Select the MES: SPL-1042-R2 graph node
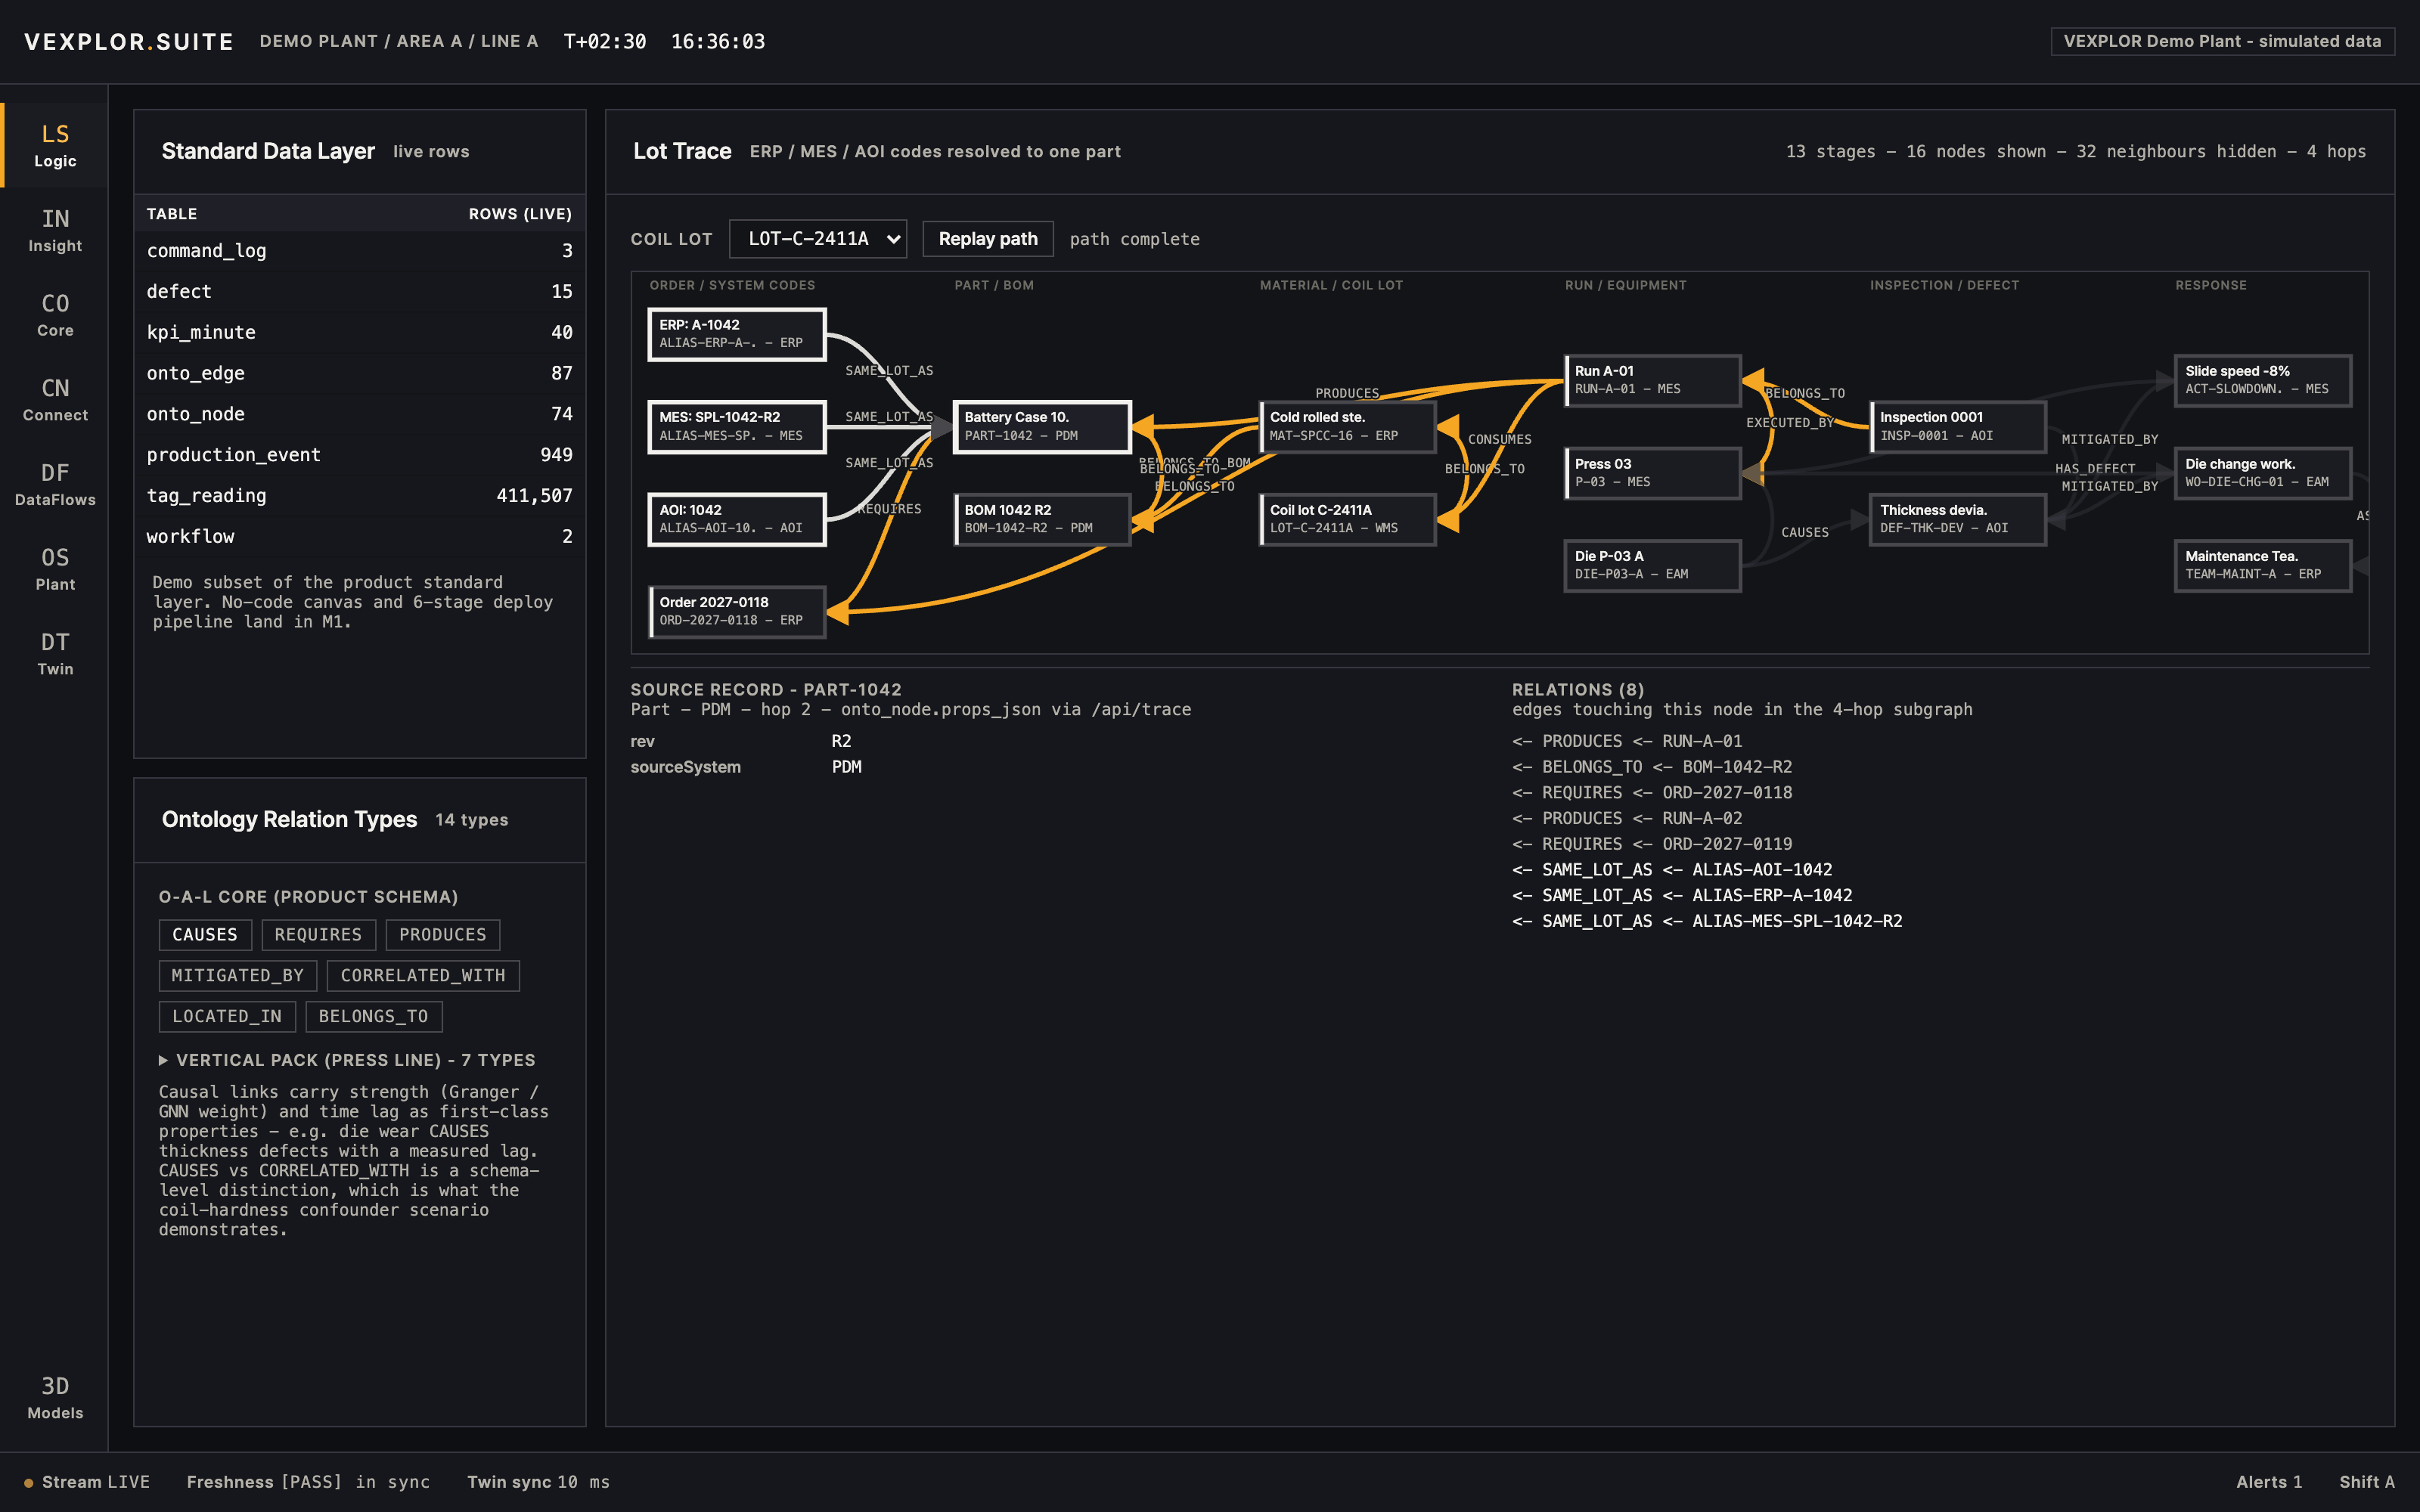2420x1512 pixels. [x=737, y=427]
